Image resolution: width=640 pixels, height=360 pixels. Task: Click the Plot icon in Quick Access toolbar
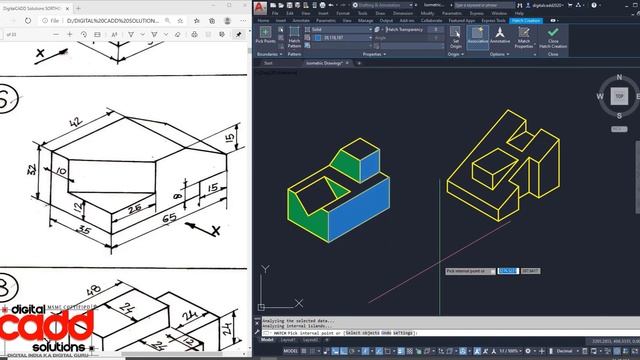pos(322,5)
